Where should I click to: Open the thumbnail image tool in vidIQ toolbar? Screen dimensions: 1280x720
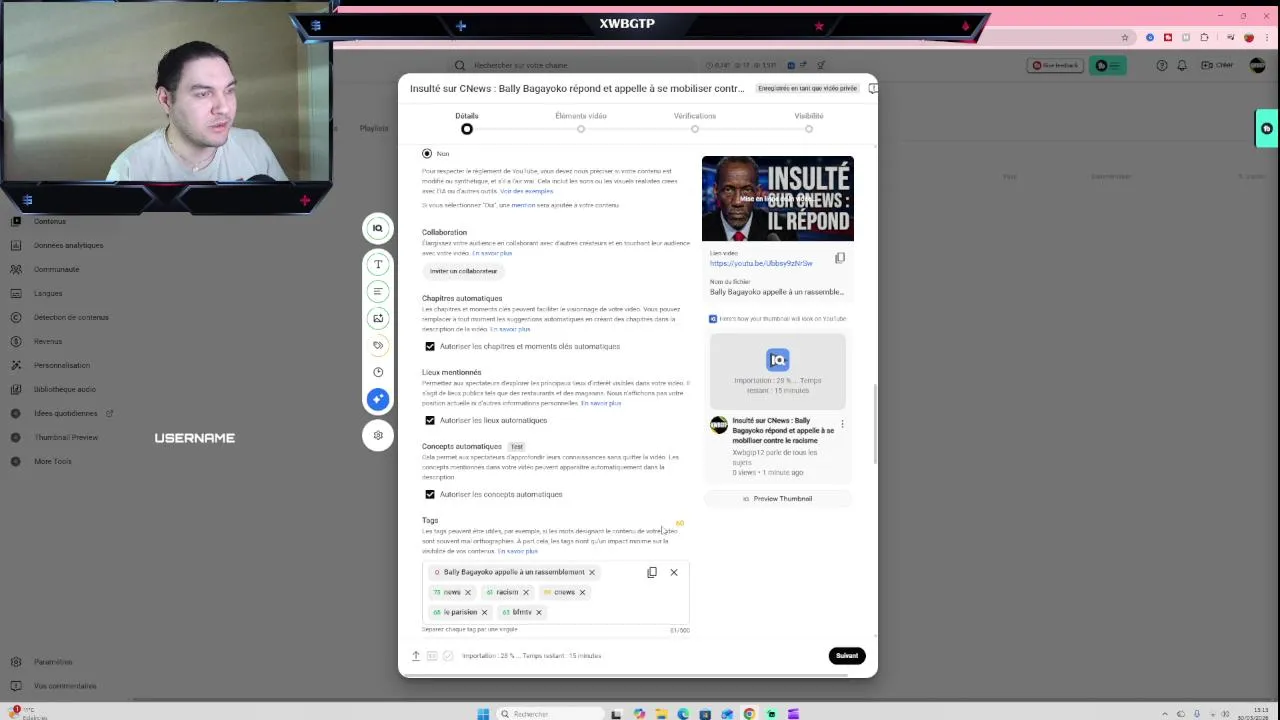pos(378,318)
